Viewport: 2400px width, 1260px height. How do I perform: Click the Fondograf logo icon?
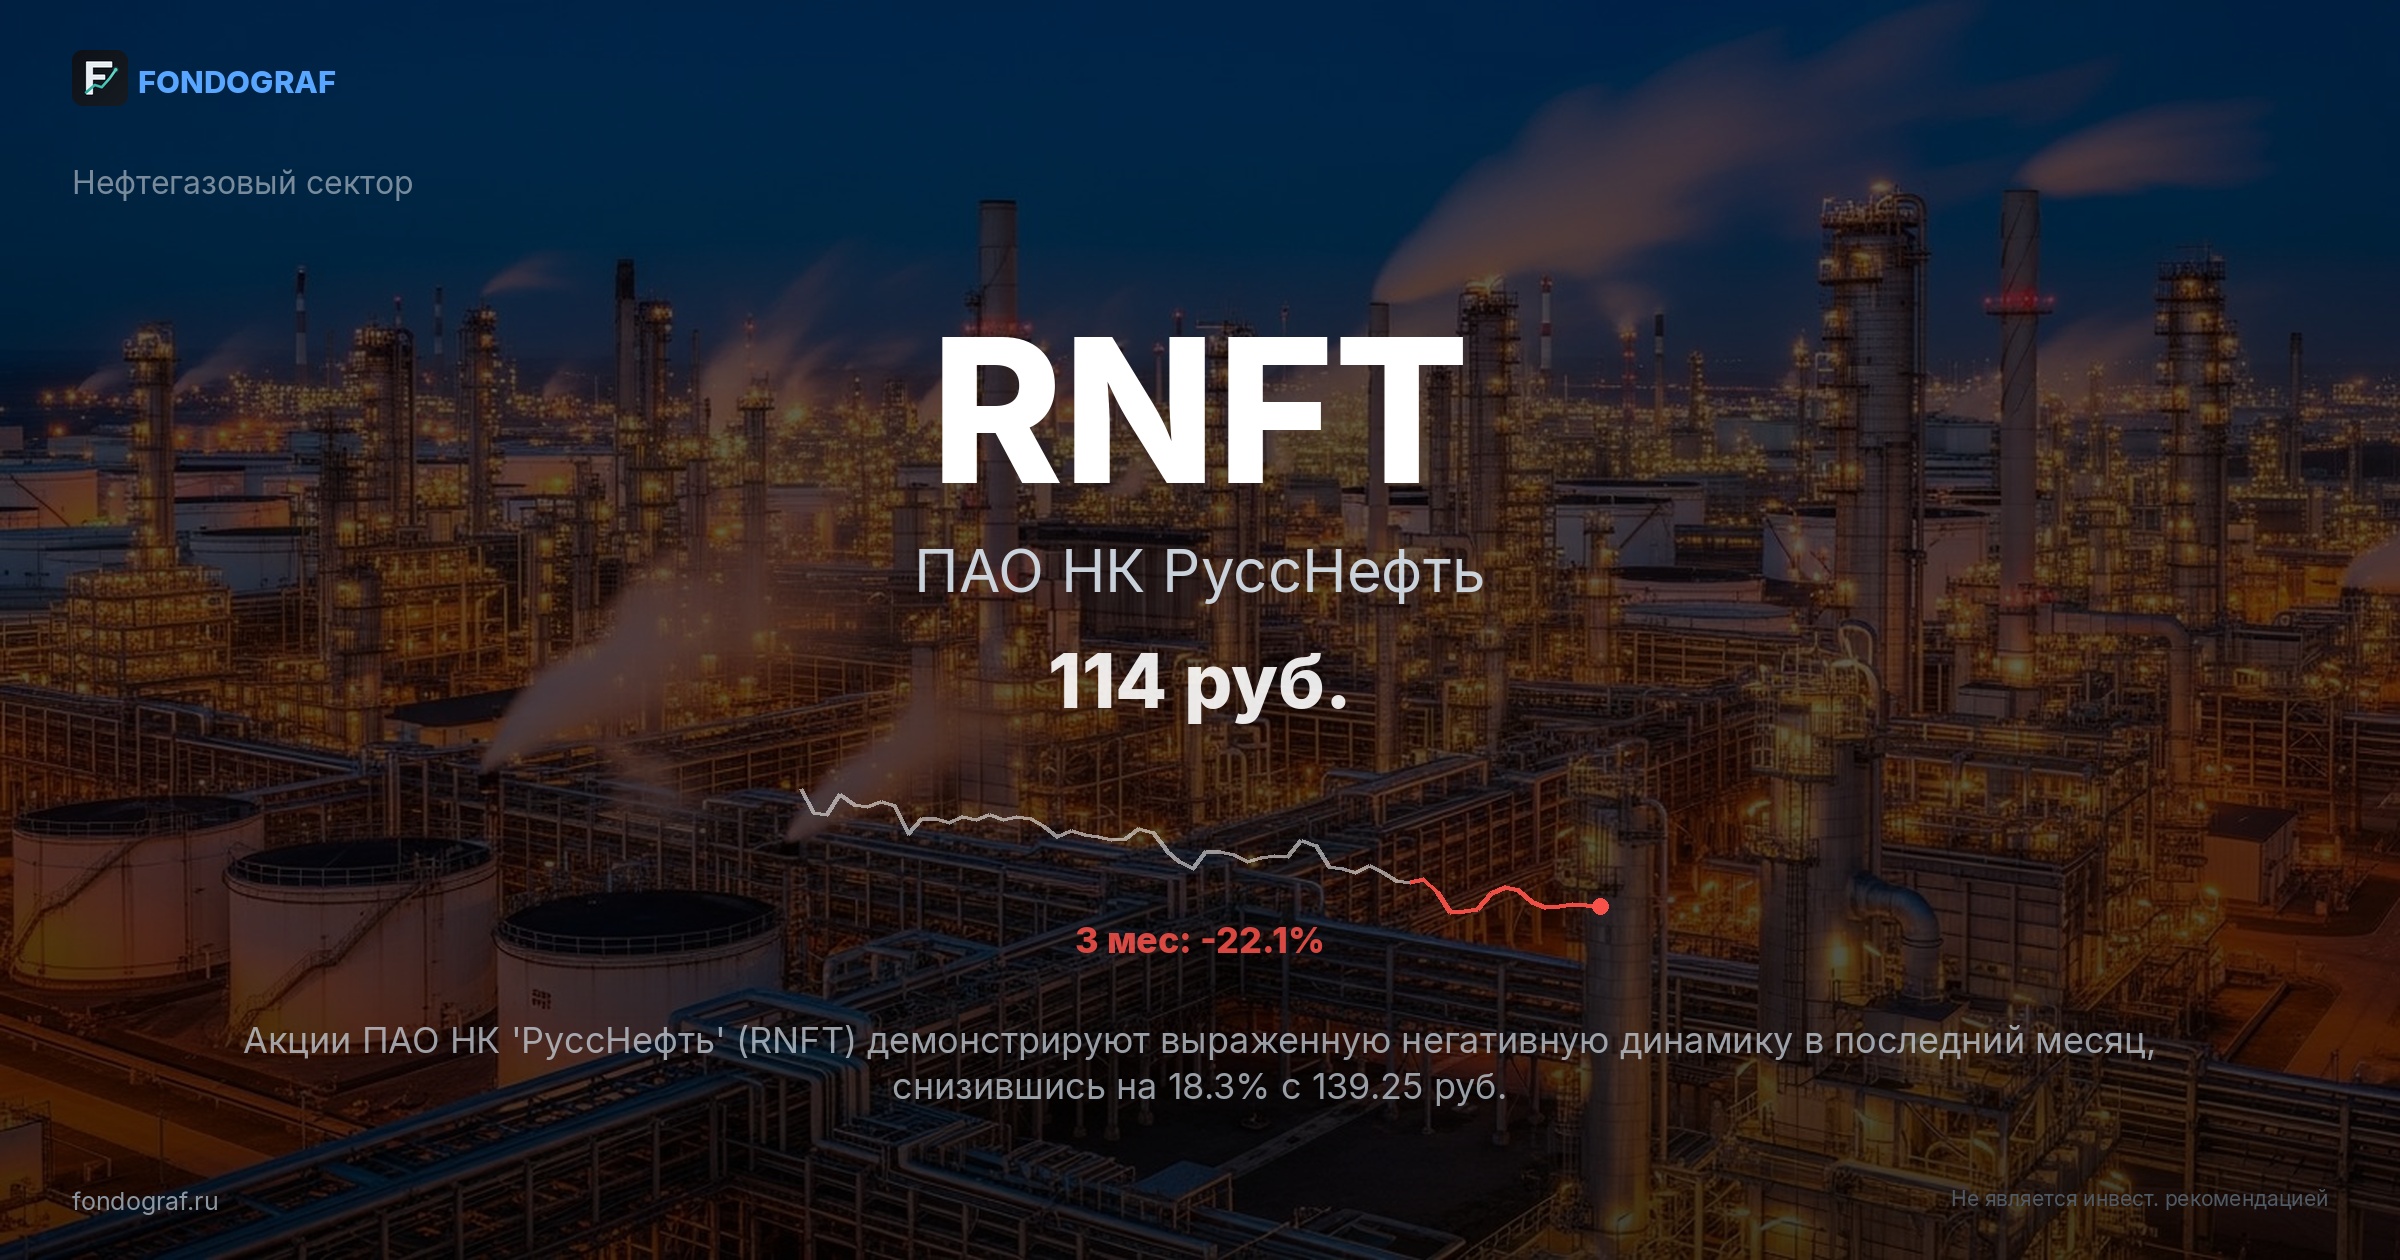(100, 78)
